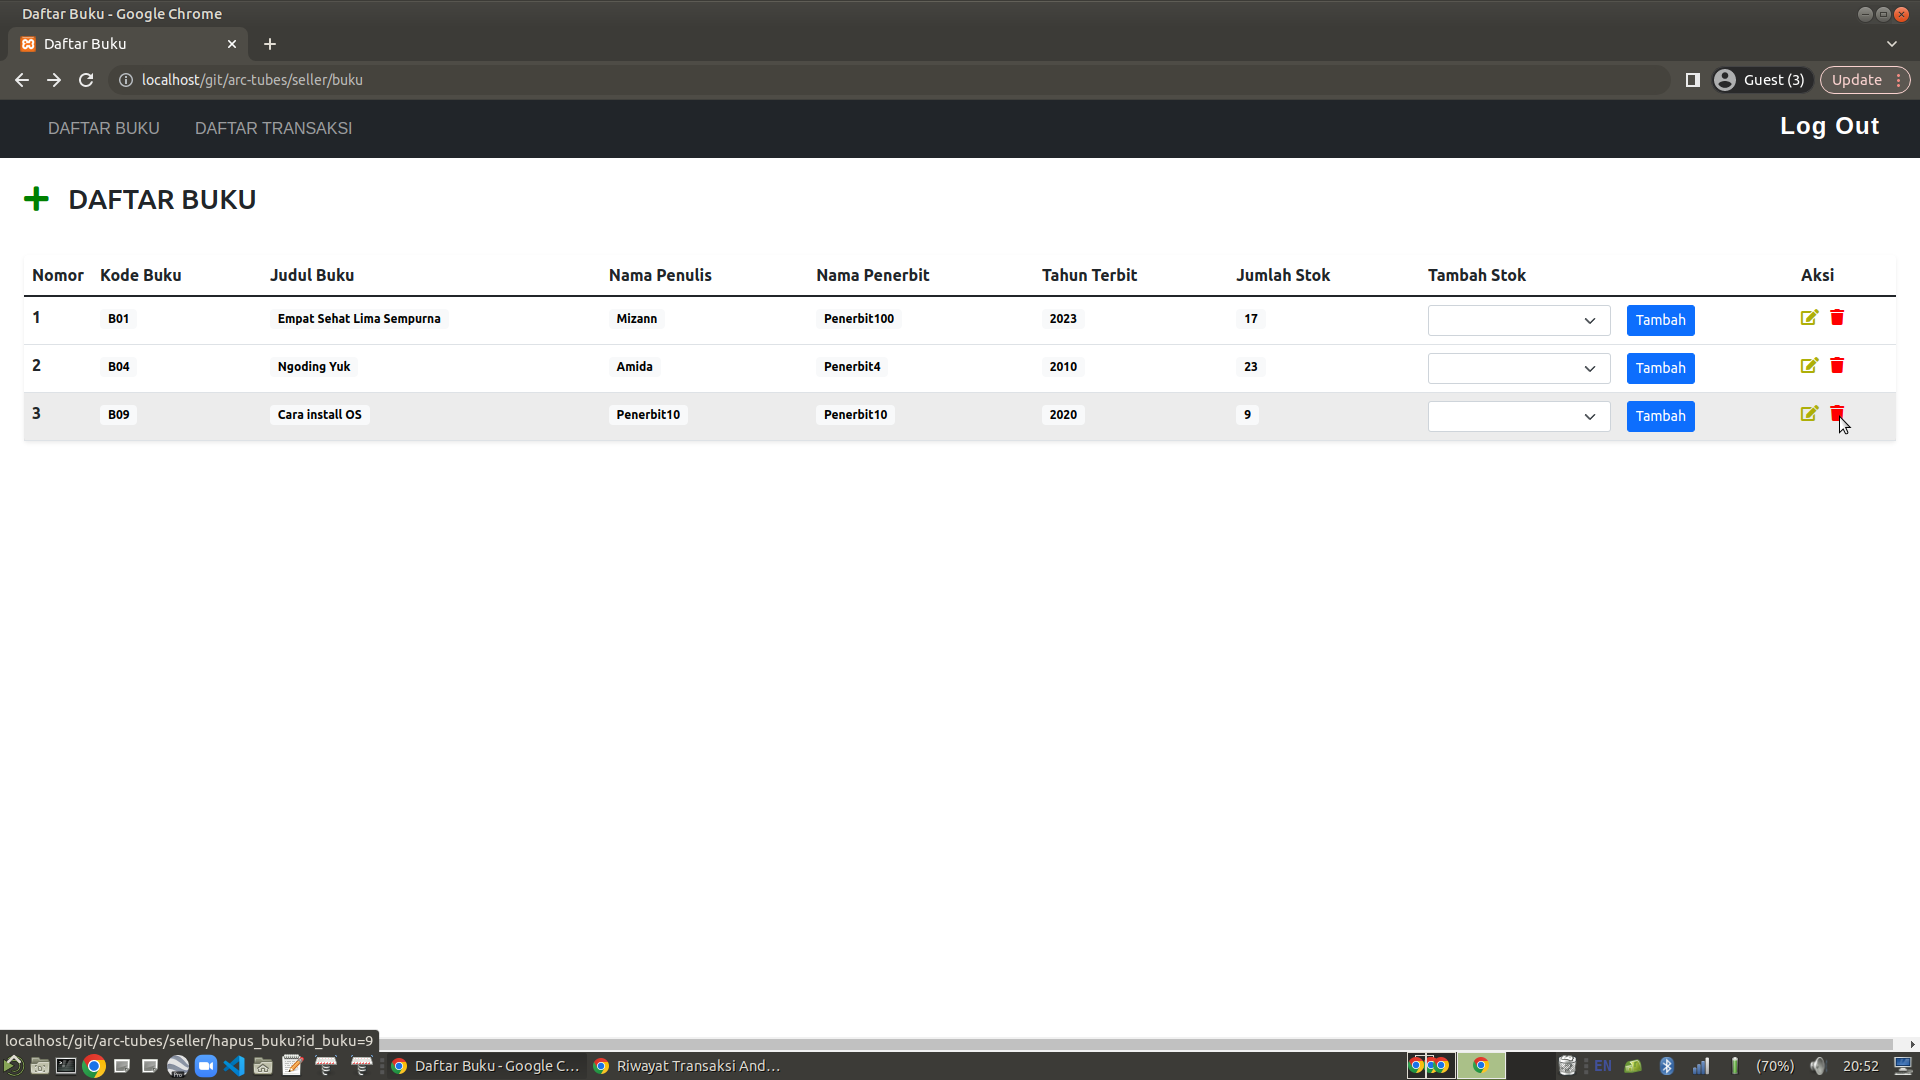The height and width of the screenshot is (1080, 1920).
Task: Open the DAFTAR TRANSAKSI menu item
Action: 273,128
